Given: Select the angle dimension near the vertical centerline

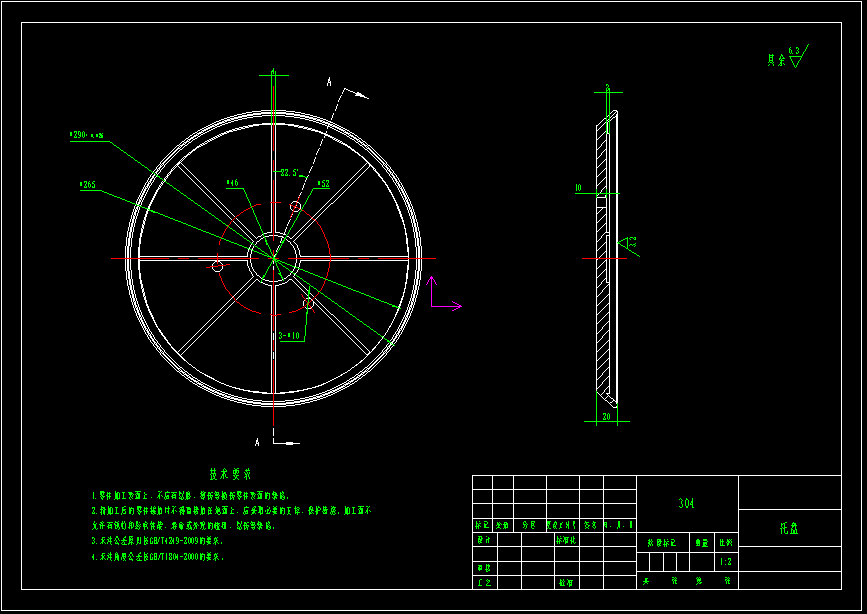Looking at the screenshot, I should 290,173.
